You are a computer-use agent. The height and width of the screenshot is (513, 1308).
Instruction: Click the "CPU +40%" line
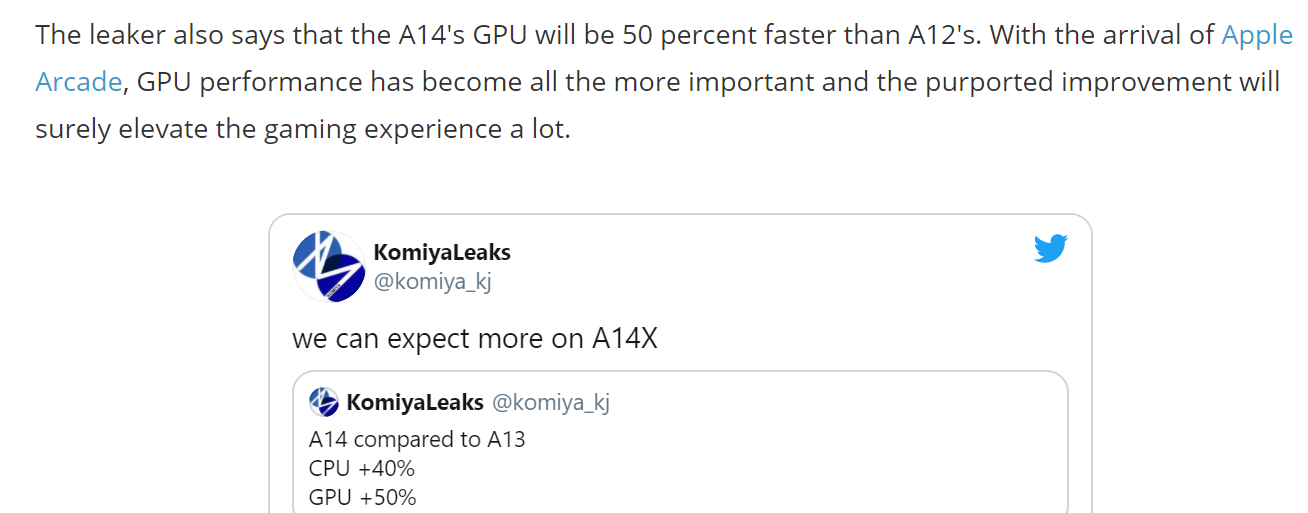(362, 468)
